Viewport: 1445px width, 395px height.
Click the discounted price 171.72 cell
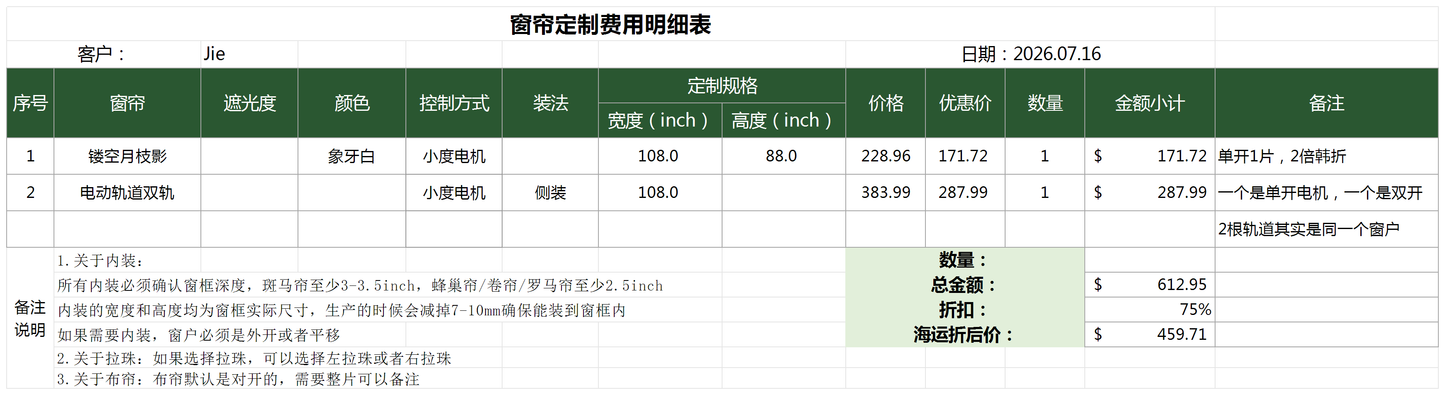click(x=965, y=156)
